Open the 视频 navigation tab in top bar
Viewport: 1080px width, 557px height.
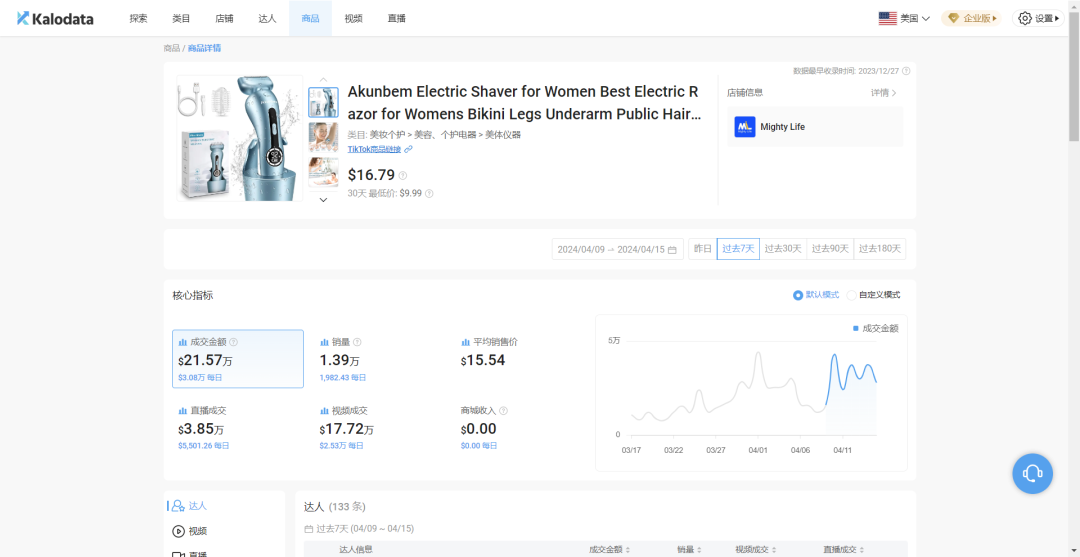tap(353, 19)
